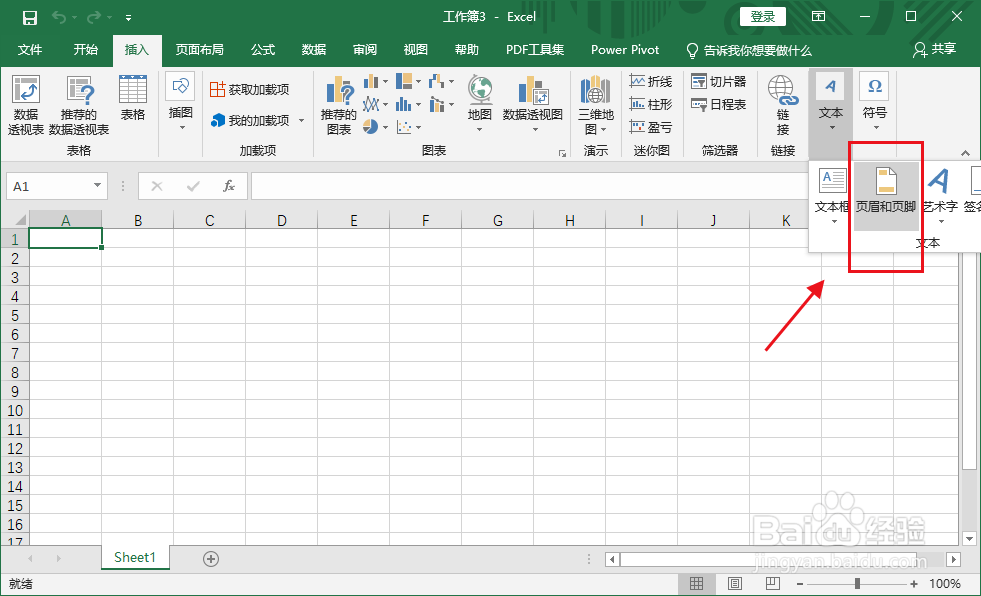The image size is (981, 596).
Task: Open the Illustrations (插图) menu
Action: (180, 103)
